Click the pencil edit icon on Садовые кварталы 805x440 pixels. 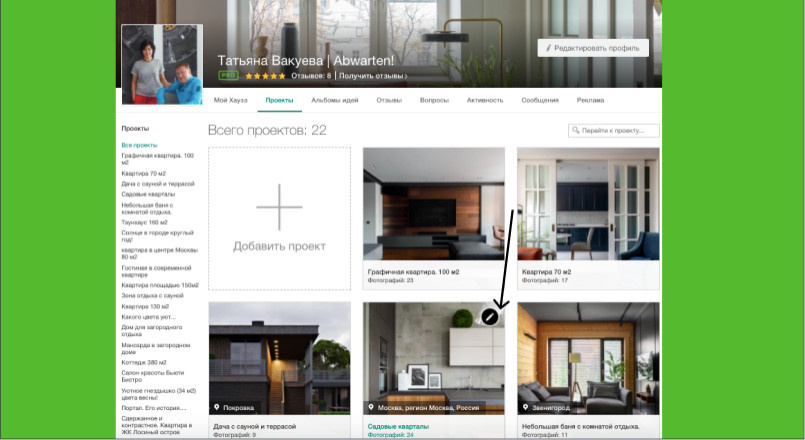(489, 317)
